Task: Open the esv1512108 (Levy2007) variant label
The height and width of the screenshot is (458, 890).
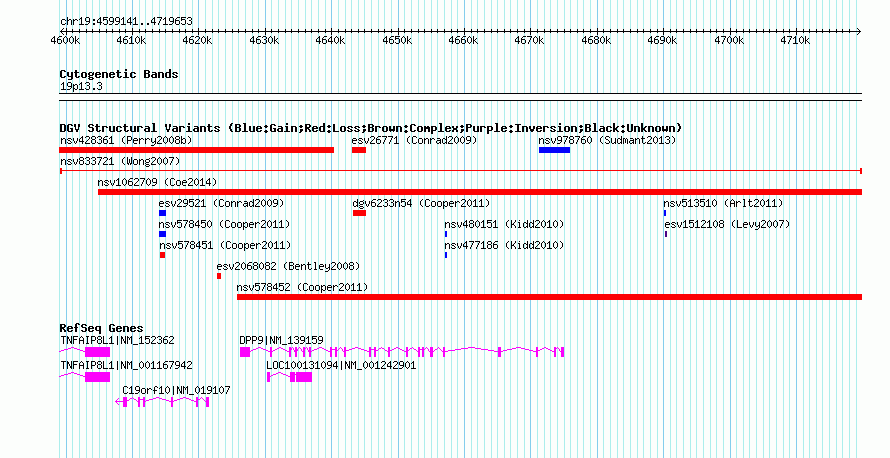Action: [727, 224]
